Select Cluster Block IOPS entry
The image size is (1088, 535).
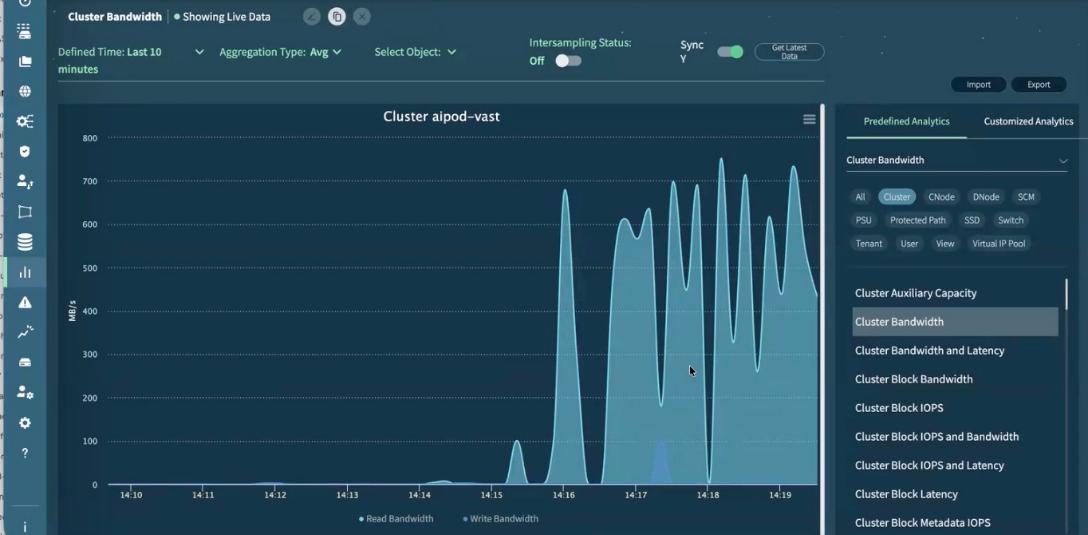(x=955, y=408)
